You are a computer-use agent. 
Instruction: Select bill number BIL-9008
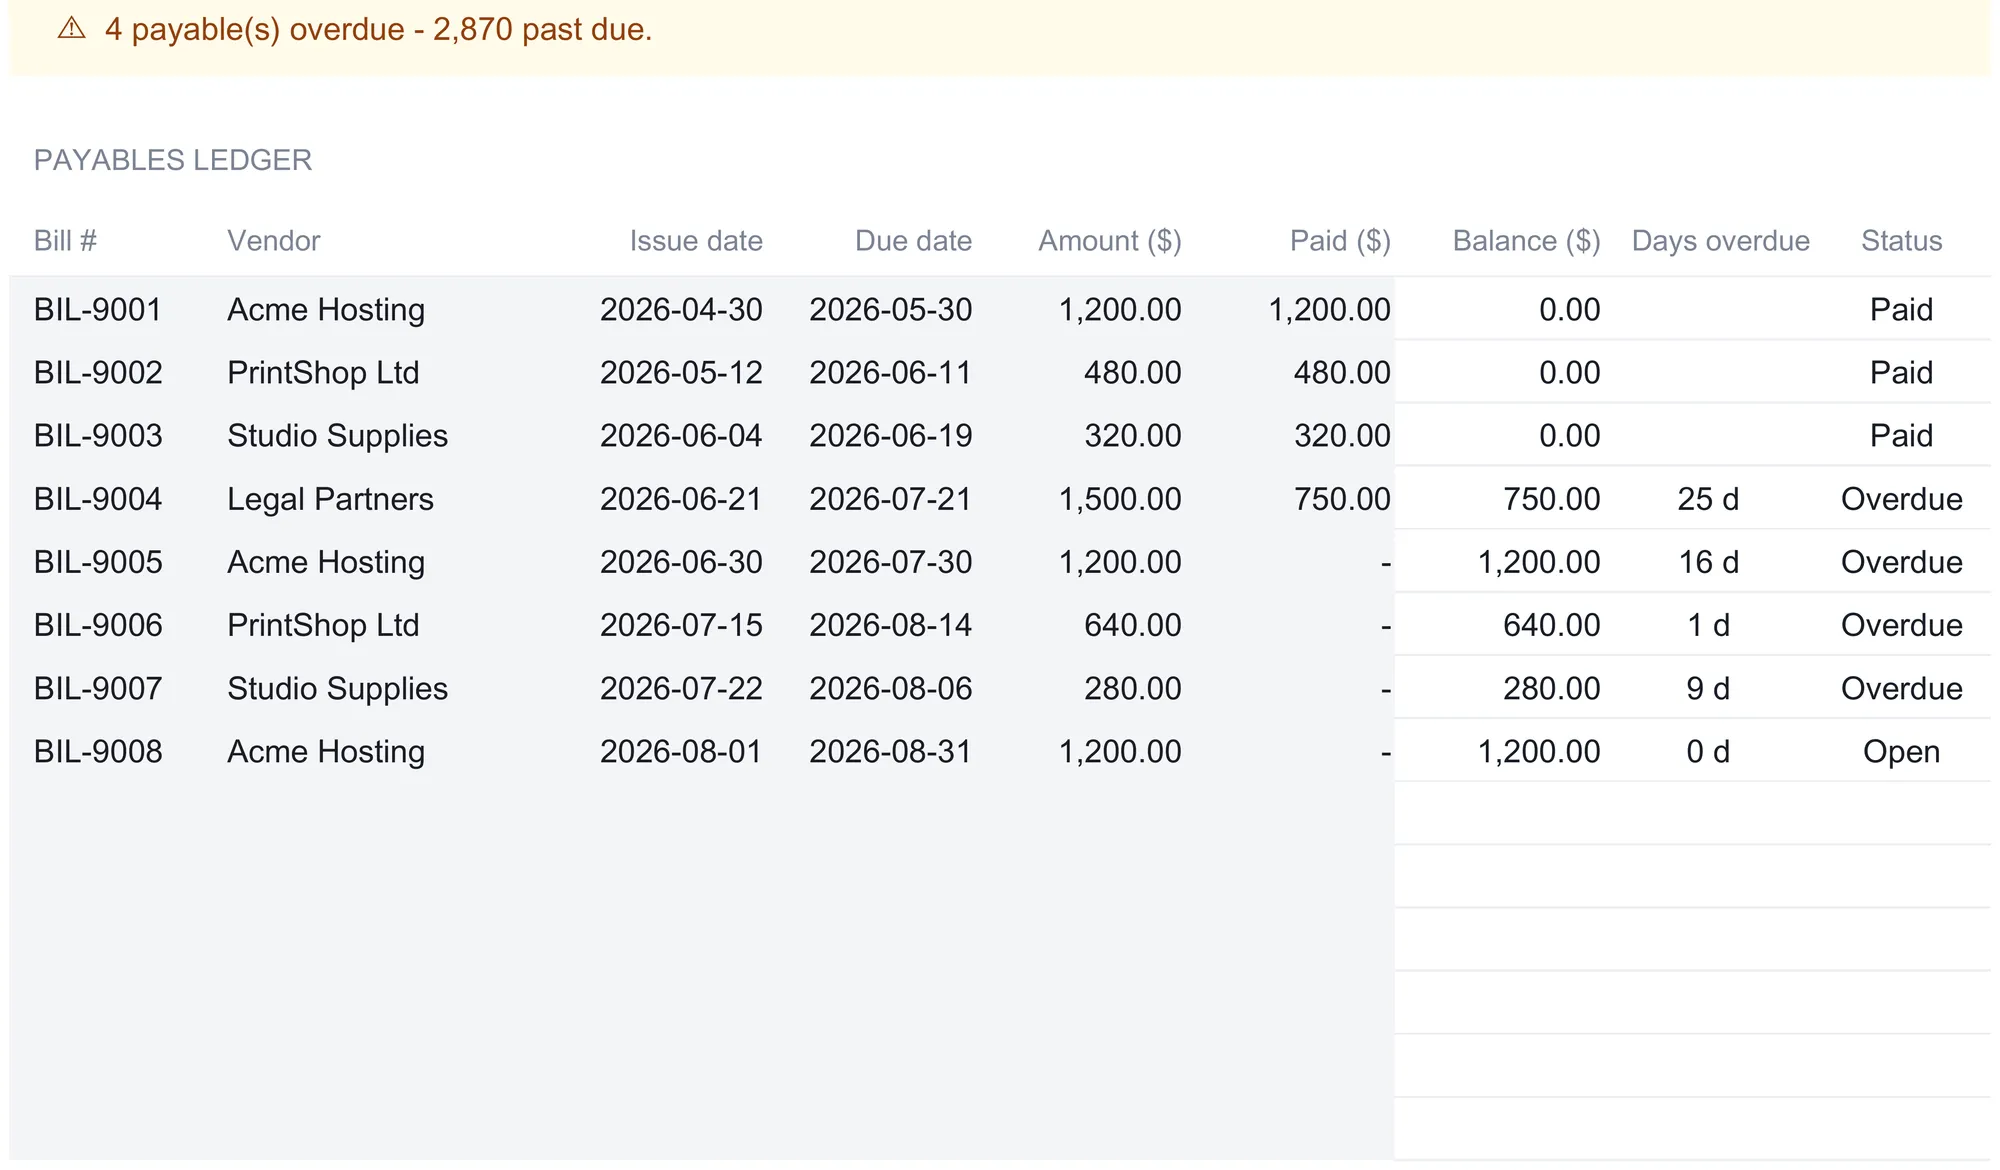tap(98, 751)
